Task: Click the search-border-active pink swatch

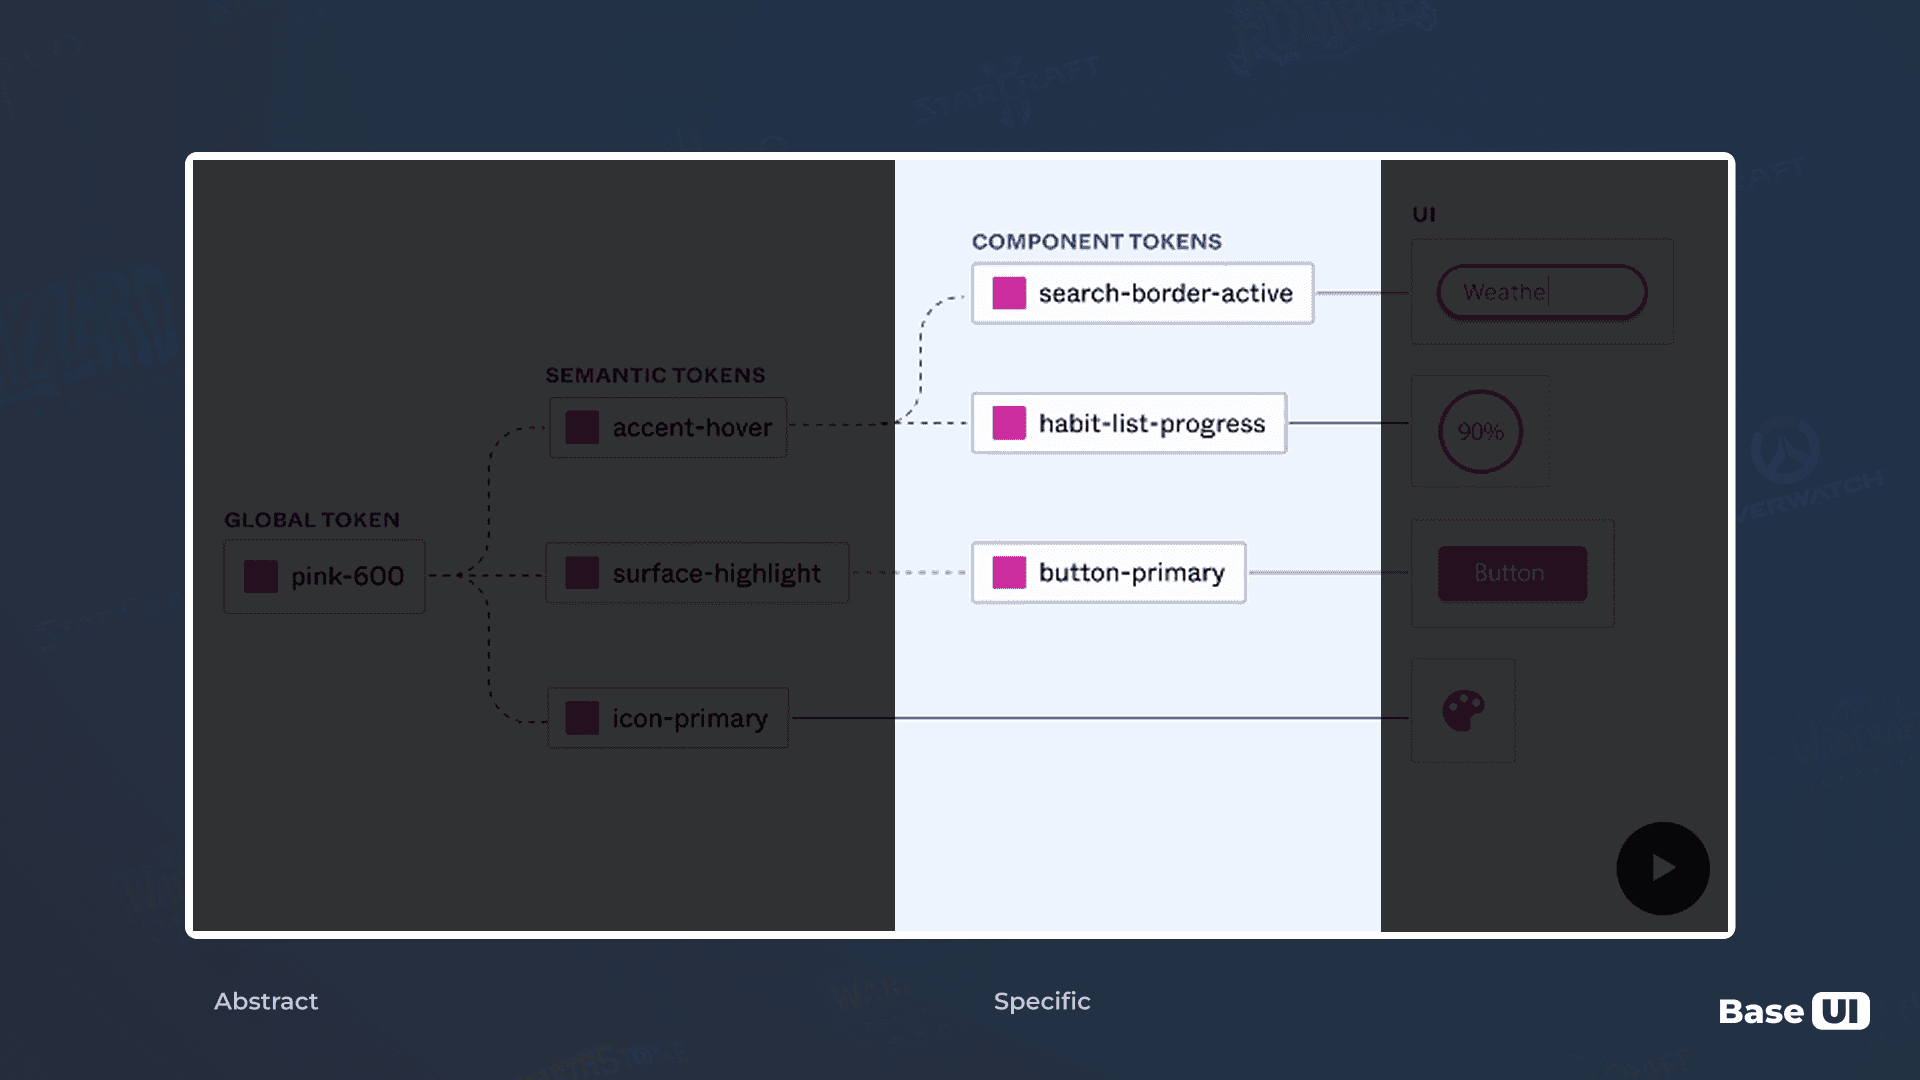Action: tap(1009, 293)
